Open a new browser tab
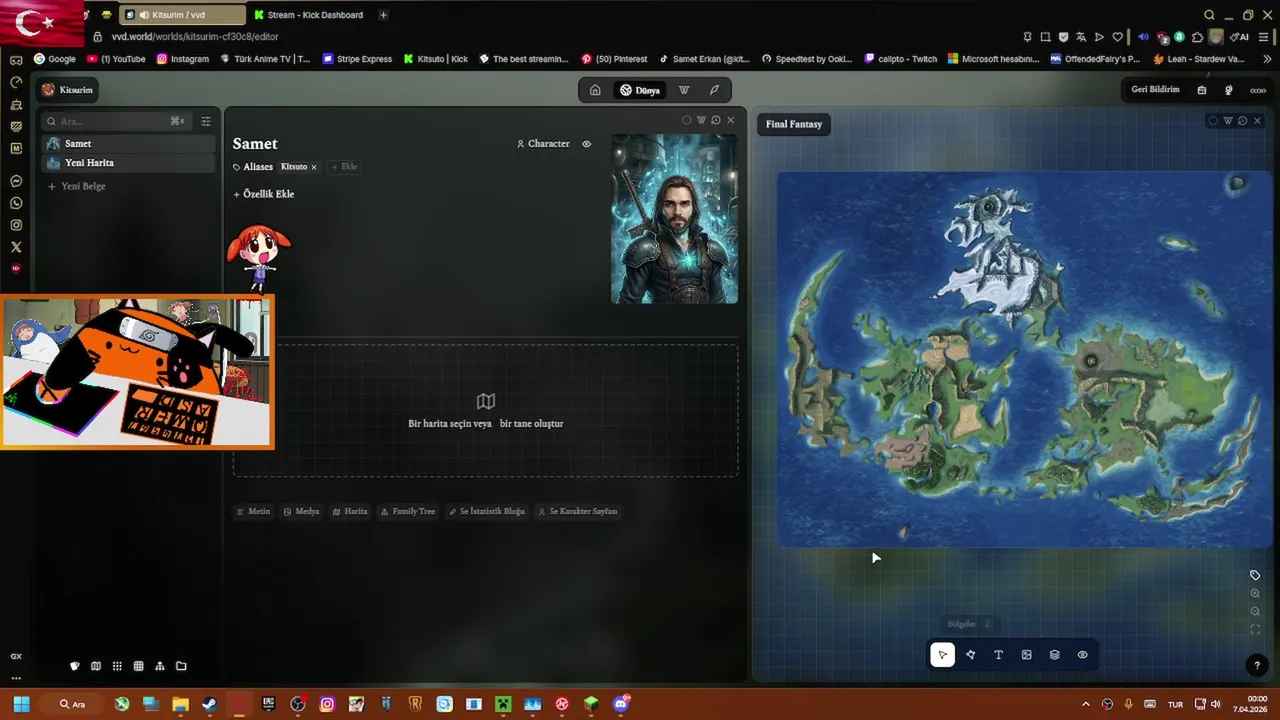The image size is (1280, 720). 383,15
